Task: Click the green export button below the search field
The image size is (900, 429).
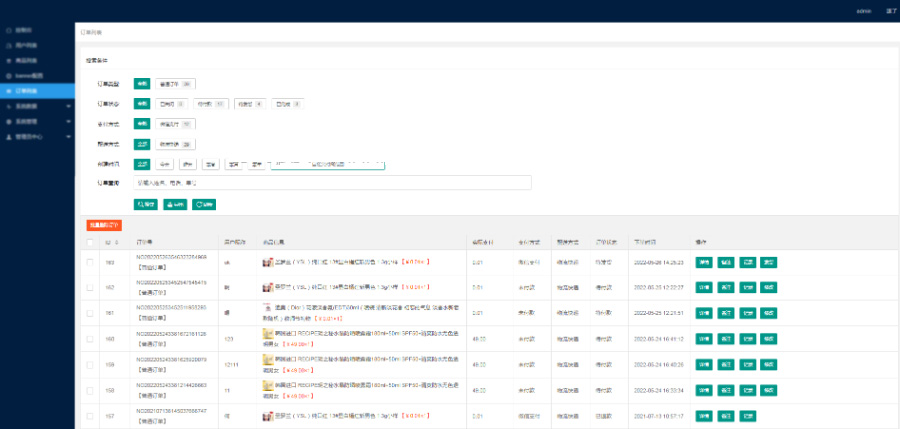Action: (x=175, y=204)
